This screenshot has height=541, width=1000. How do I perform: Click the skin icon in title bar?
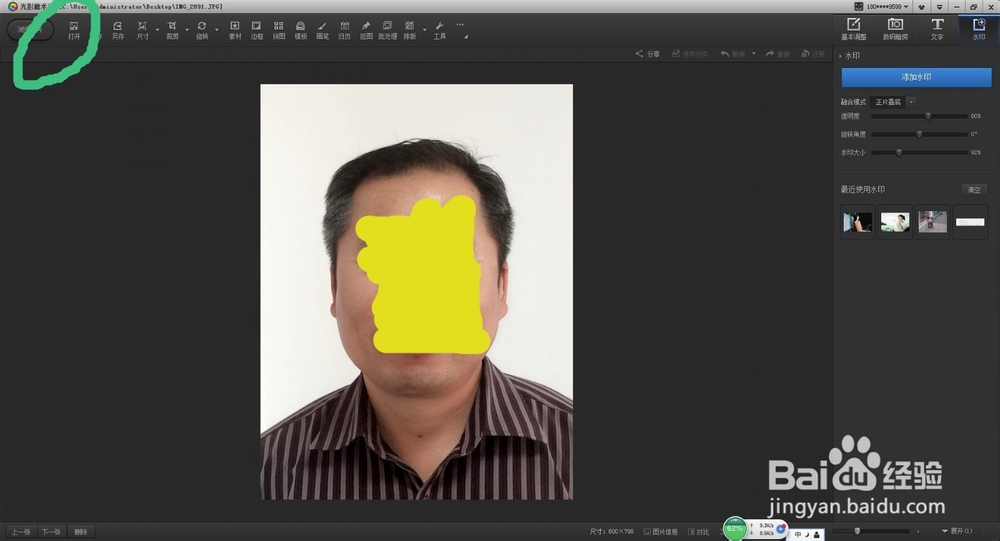click(922, 6)
